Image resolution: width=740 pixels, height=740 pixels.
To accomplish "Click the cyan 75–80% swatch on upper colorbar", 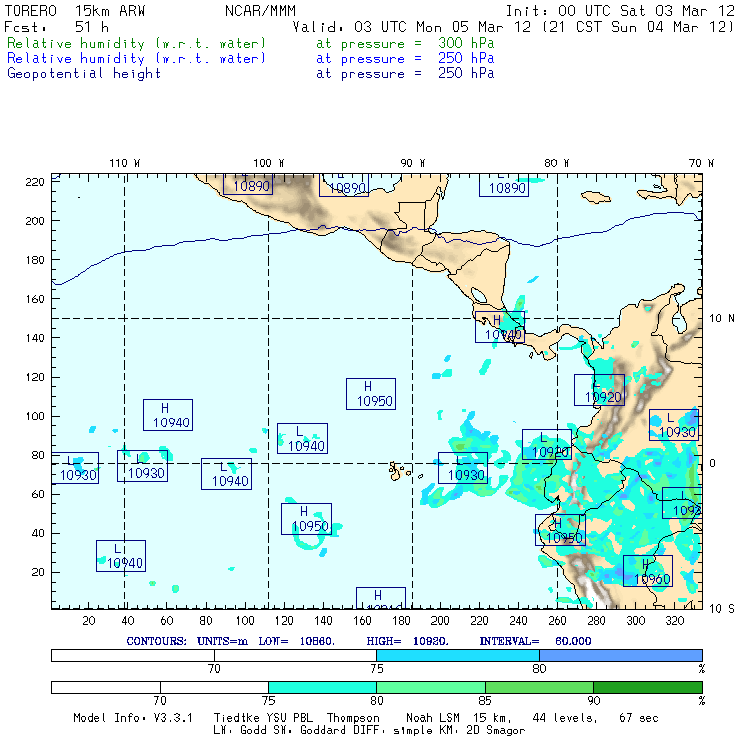I will pos(457,654).
